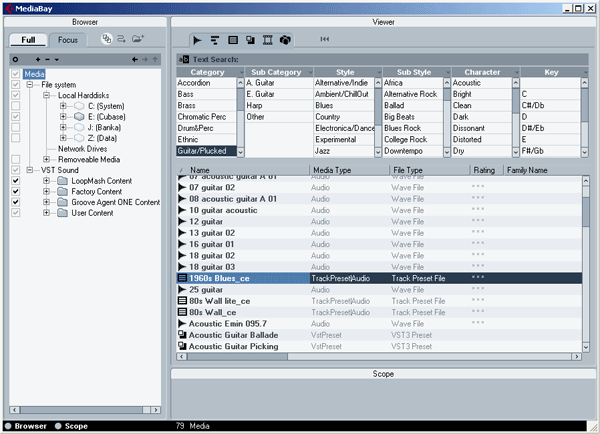The height and width of the screenshot is (434, 600).
Task: Click the project files cube filter icon
Action: click(285, 39)
